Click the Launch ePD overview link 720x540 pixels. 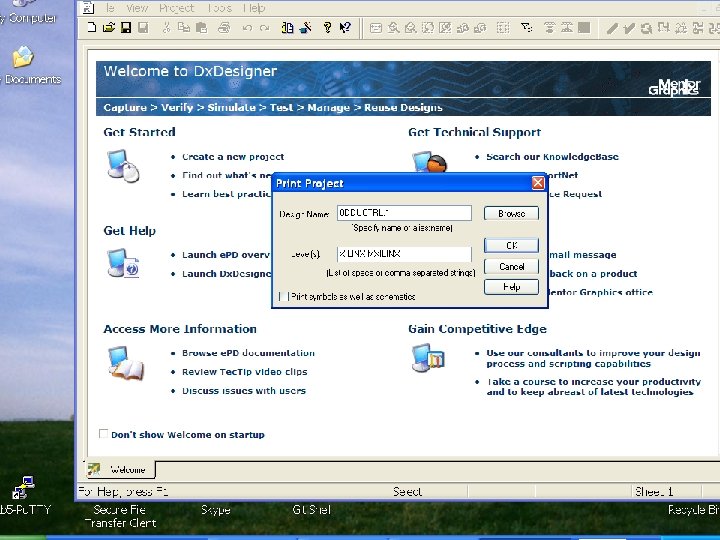click(227, 255)
